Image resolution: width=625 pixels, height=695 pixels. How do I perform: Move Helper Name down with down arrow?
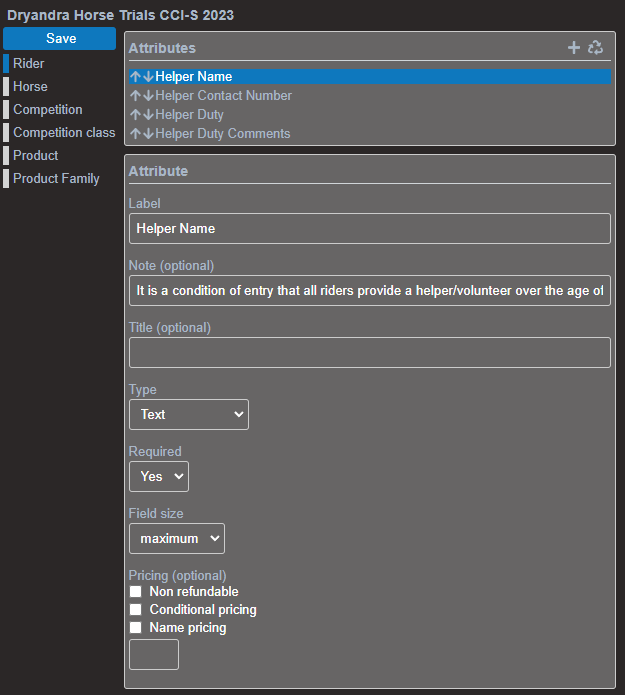[148, 77]
